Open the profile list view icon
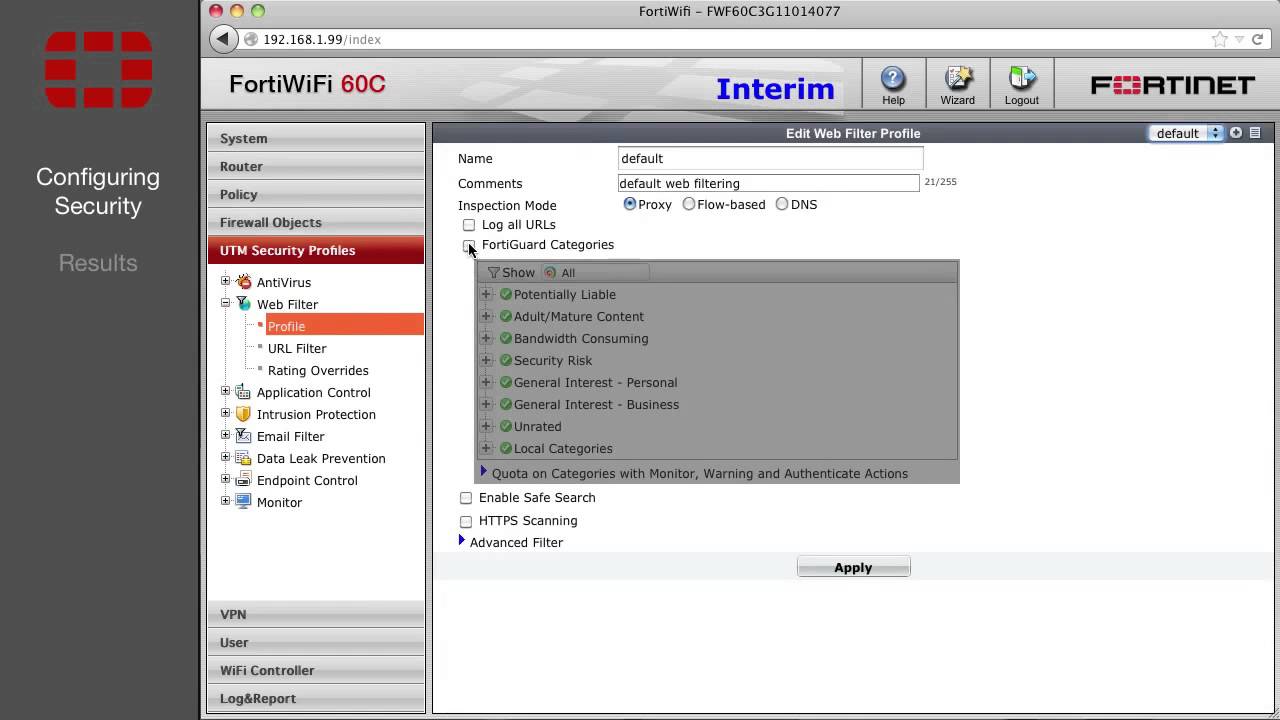 click(1255, 133)
